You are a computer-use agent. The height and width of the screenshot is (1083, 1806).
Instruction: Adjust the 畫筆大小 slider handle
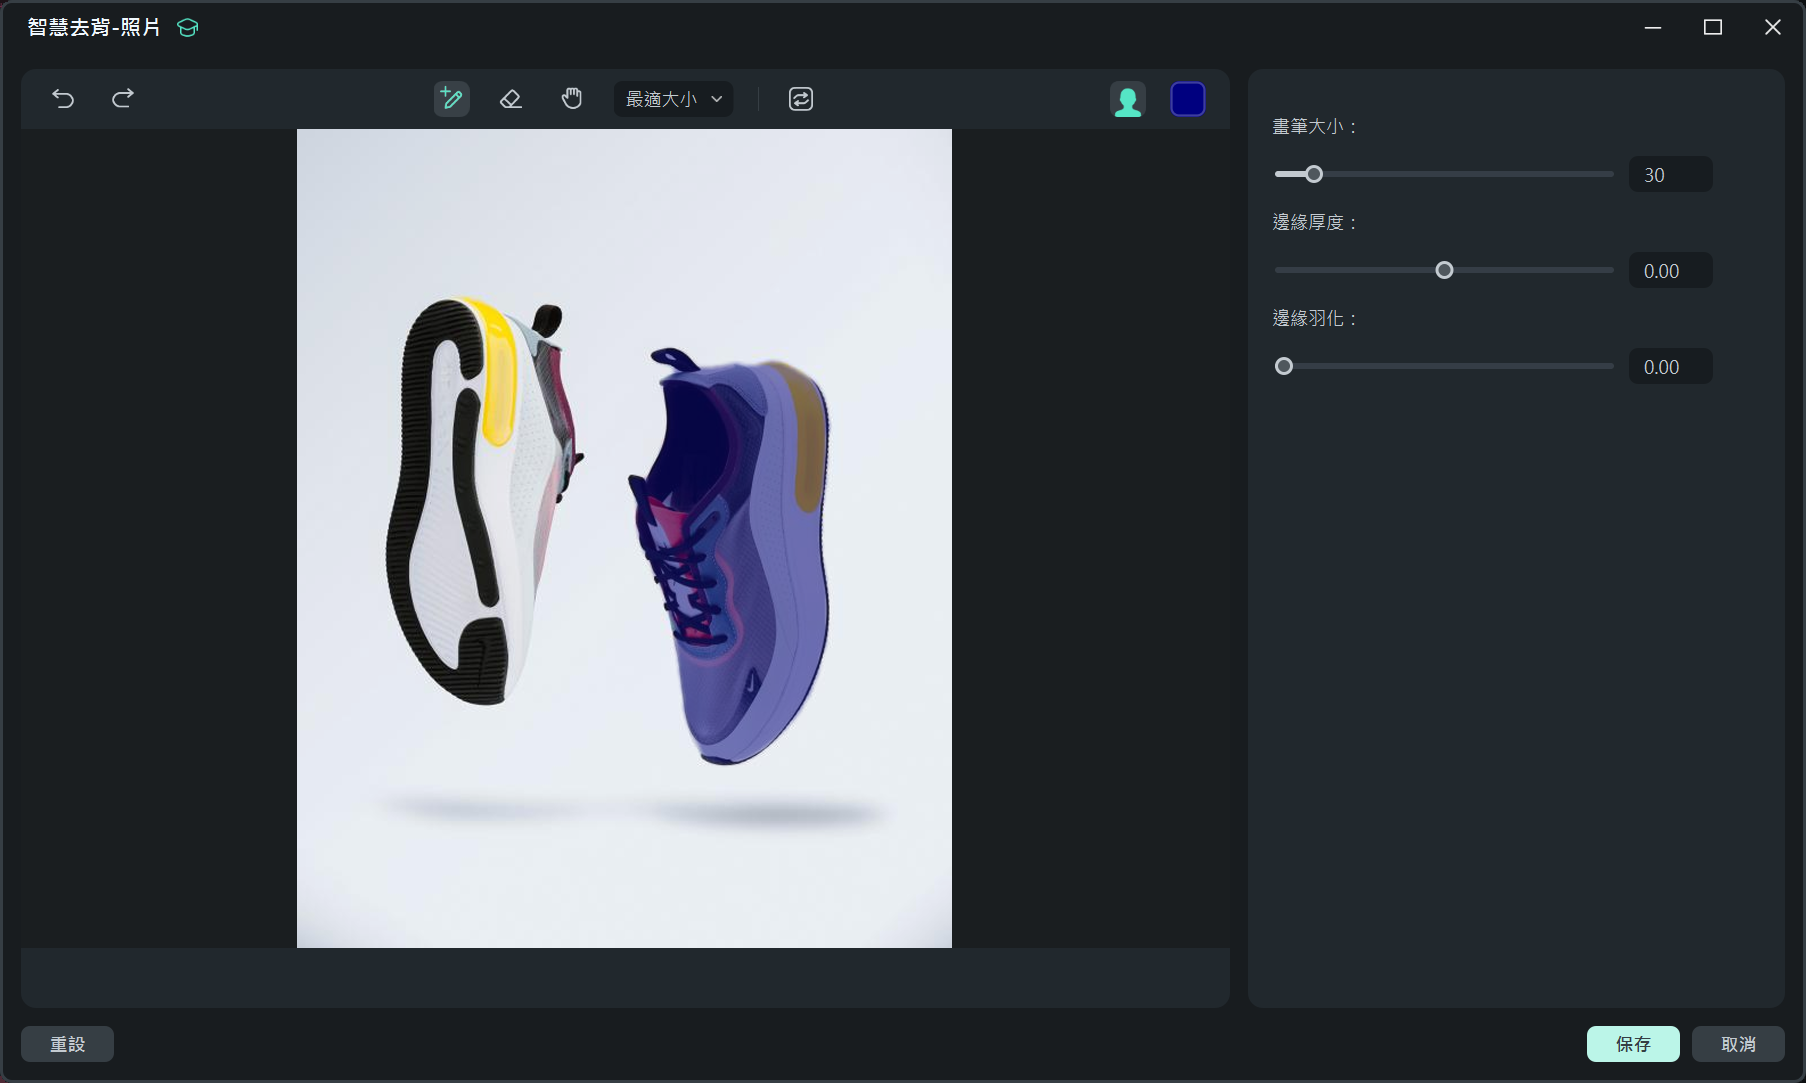tap(1314, 174)
